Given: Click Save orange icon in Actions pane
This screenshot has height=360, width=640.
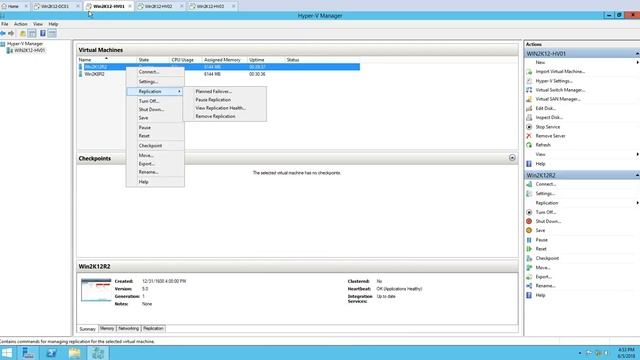Looking at the screenshot, I should (x=529, y=231).
